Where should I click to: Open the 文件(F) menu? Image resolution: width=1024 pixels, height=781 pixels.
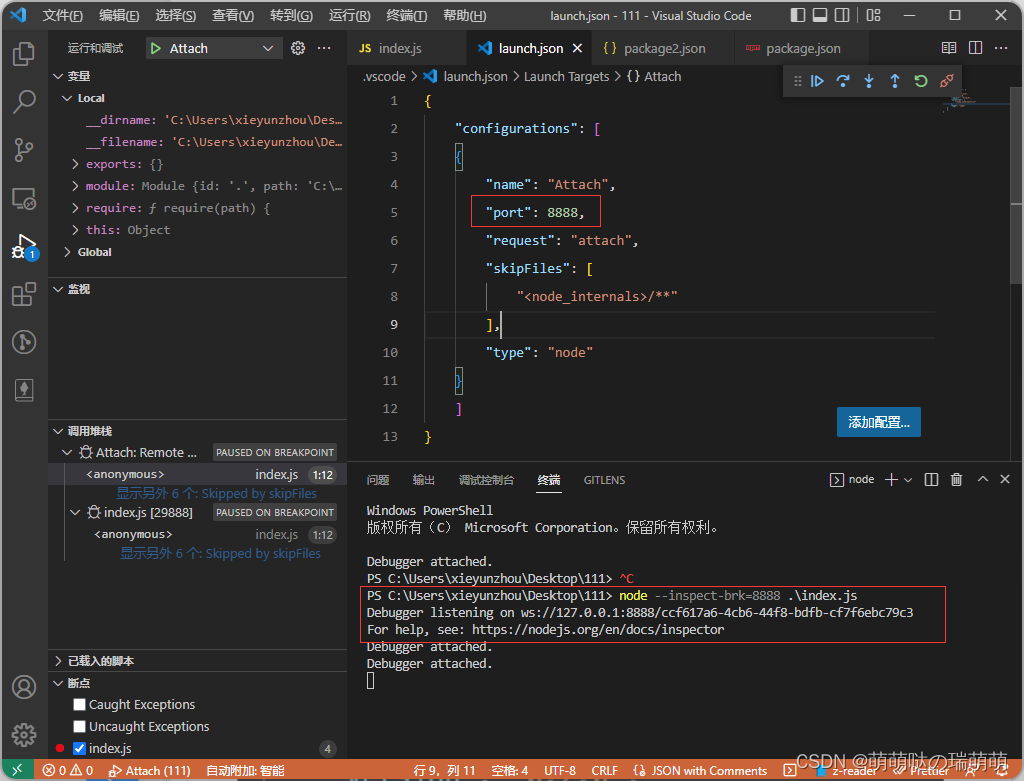(63, 16)
